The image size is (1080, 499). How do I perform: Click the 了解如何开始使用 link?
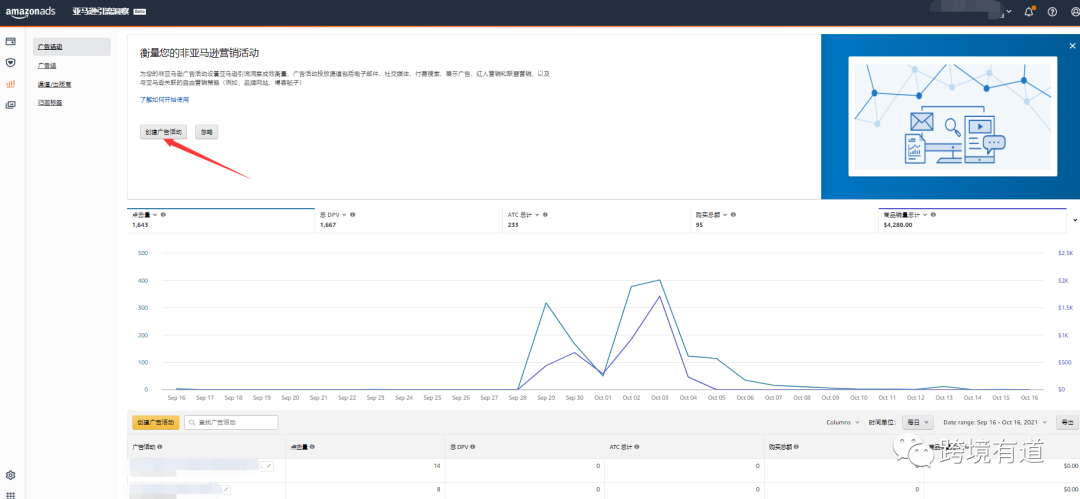point(164,99)
